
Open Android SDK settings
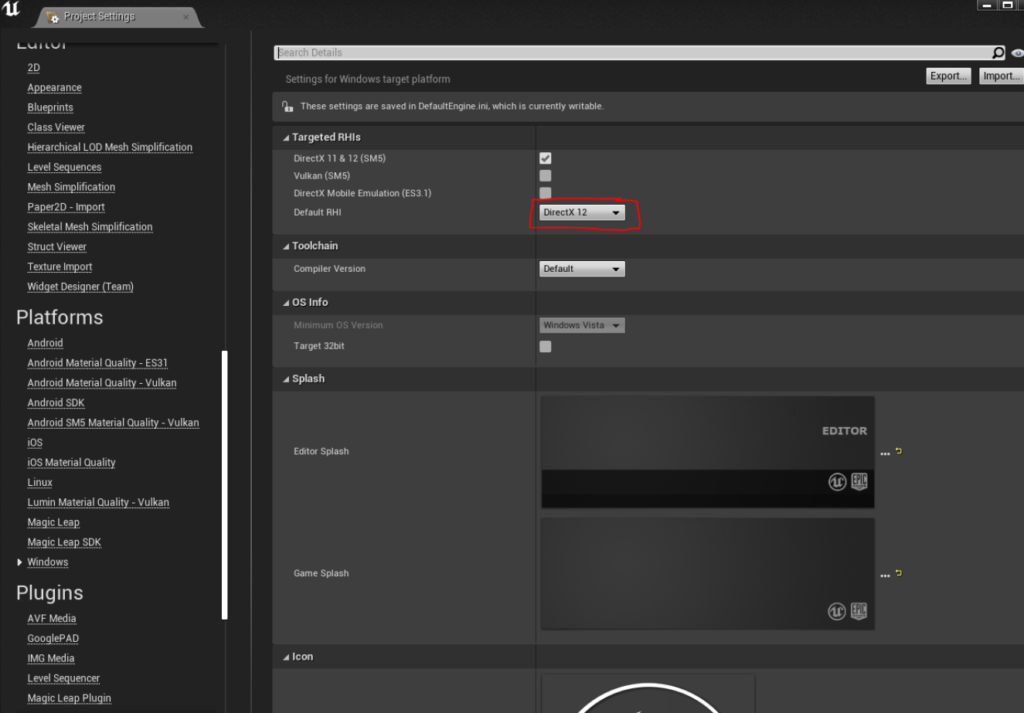coord(56,403)
